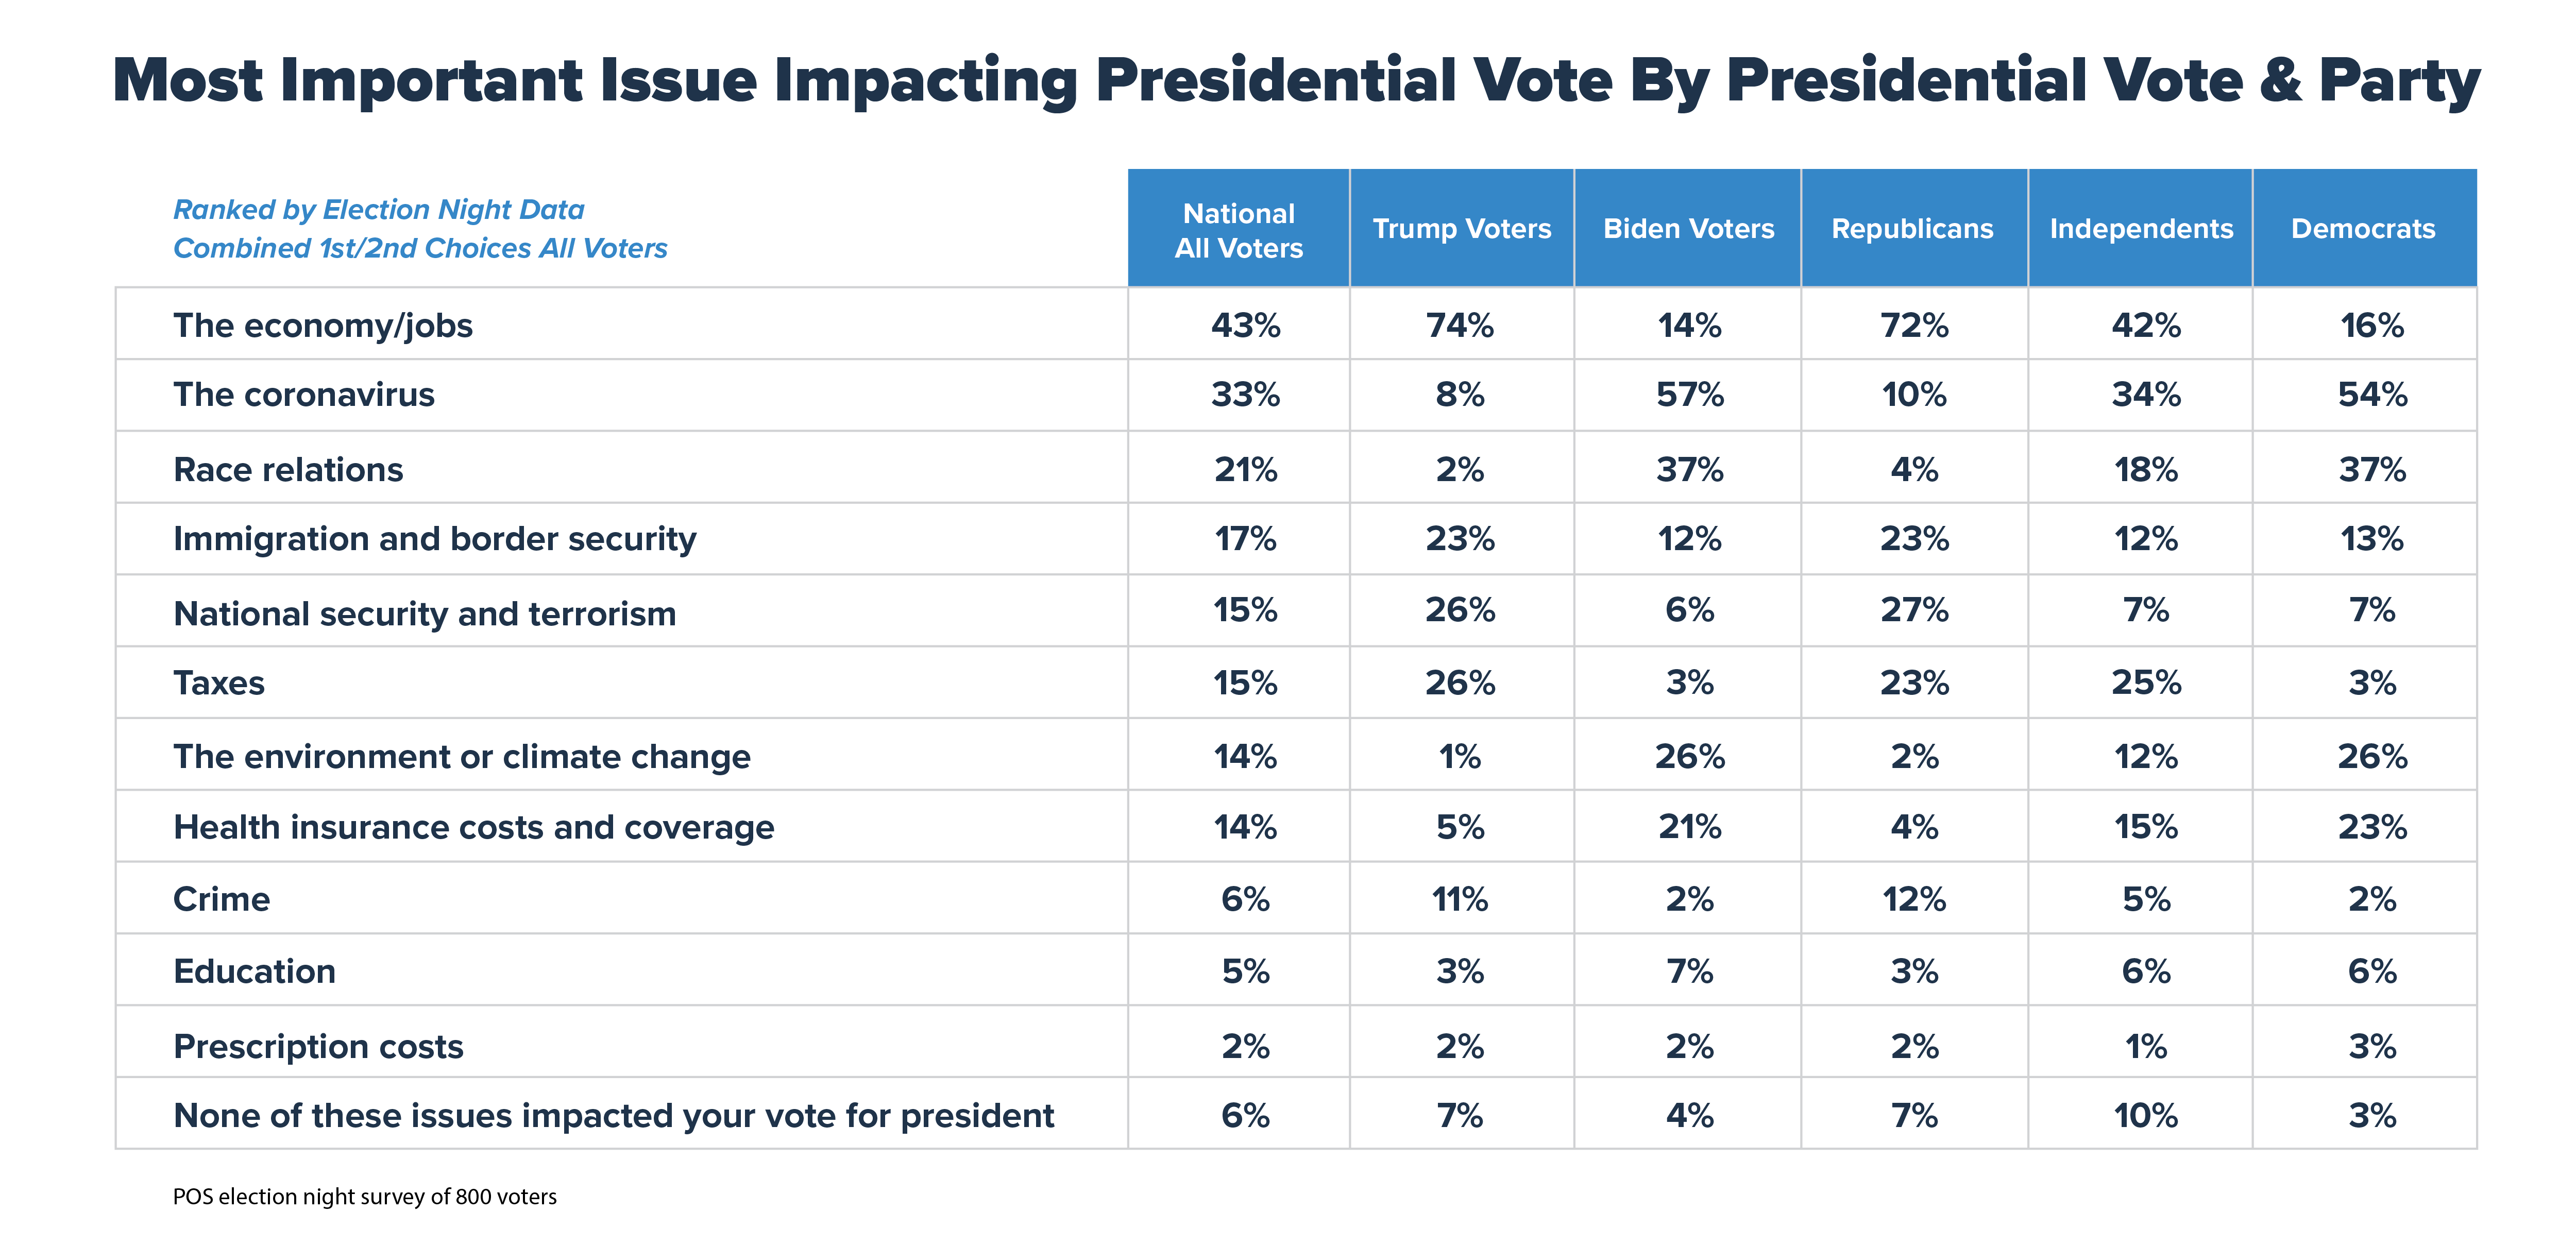Click 'The coronavirus' row label
2576x1245 pixels.
pos(303,395)
